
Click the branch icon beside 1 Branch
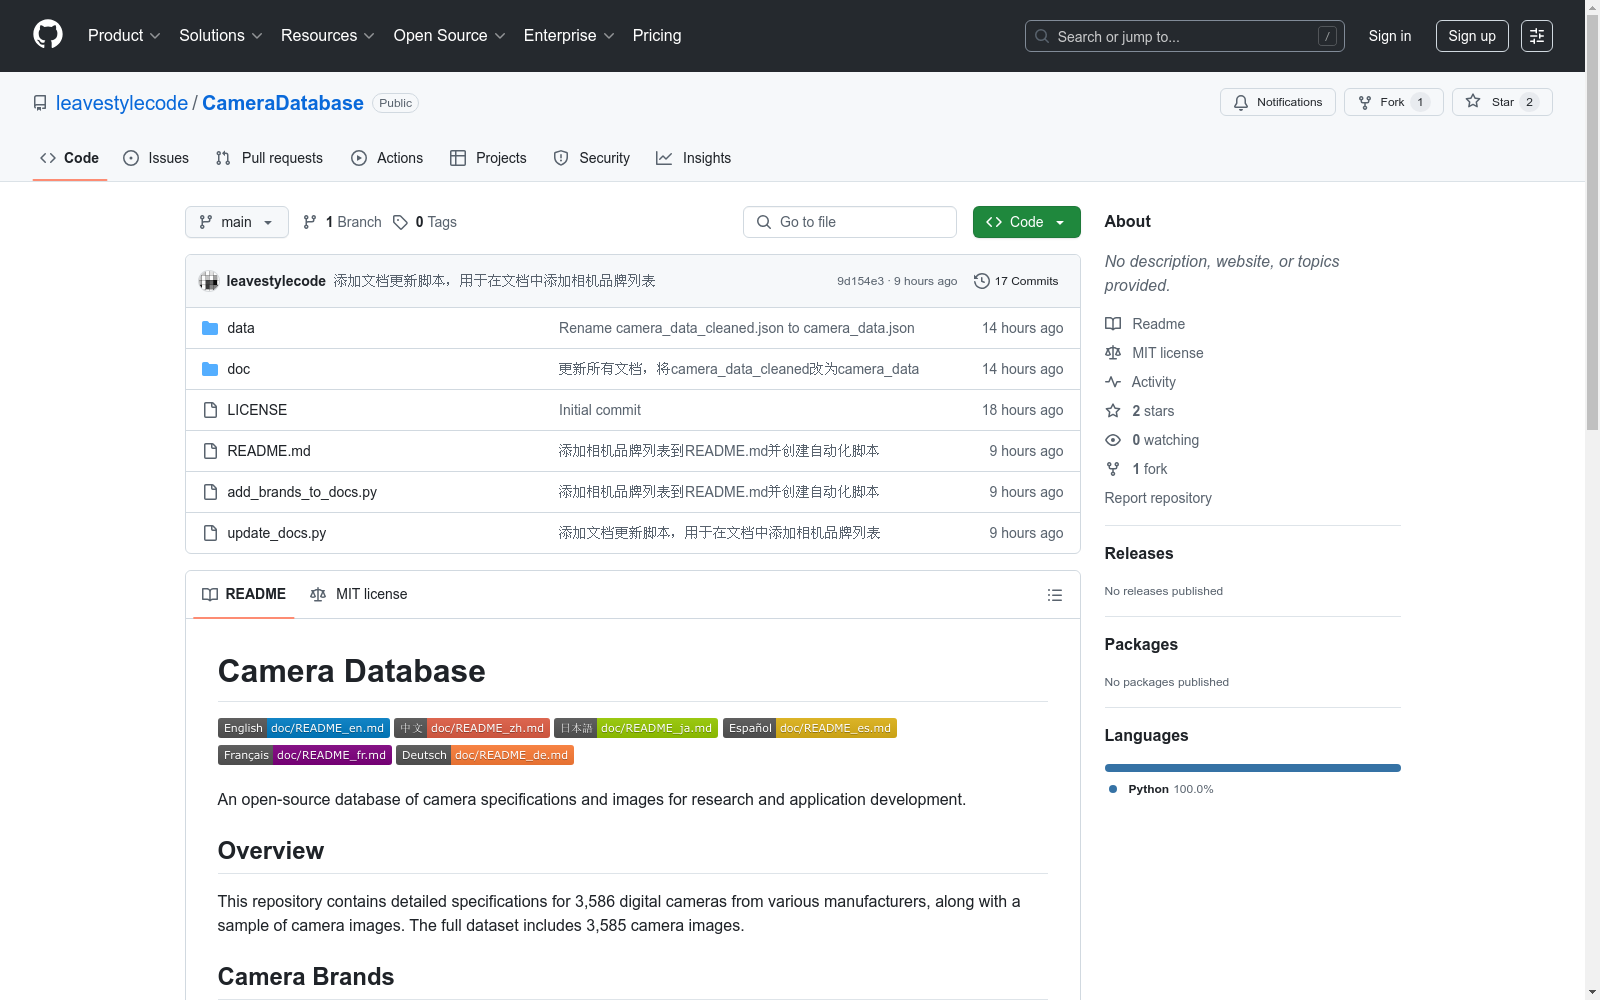pyautogui.click(x=310, y=222)
